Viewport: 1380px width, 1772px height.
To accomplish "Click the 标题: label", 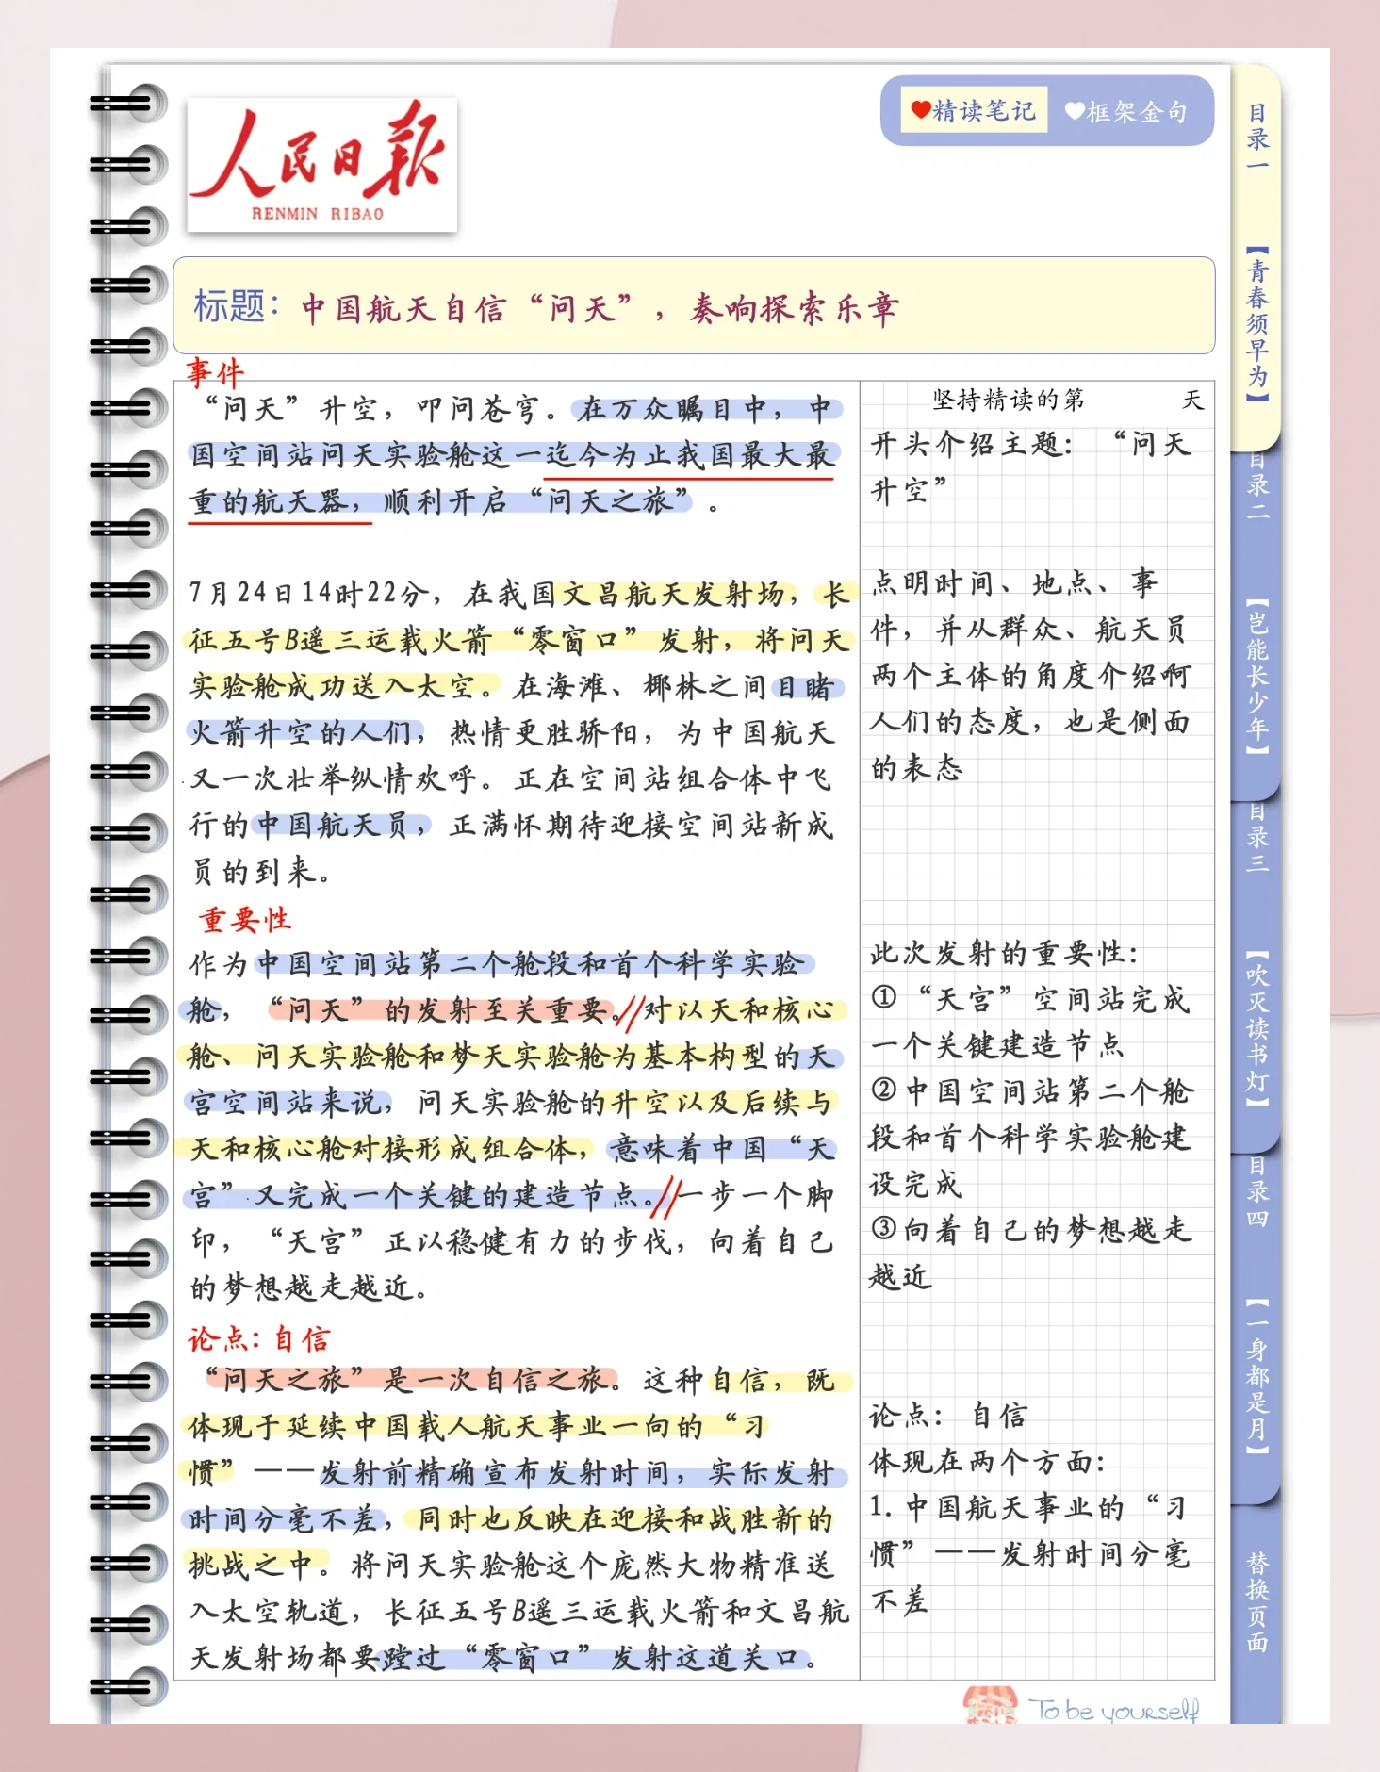I will 237,306.
